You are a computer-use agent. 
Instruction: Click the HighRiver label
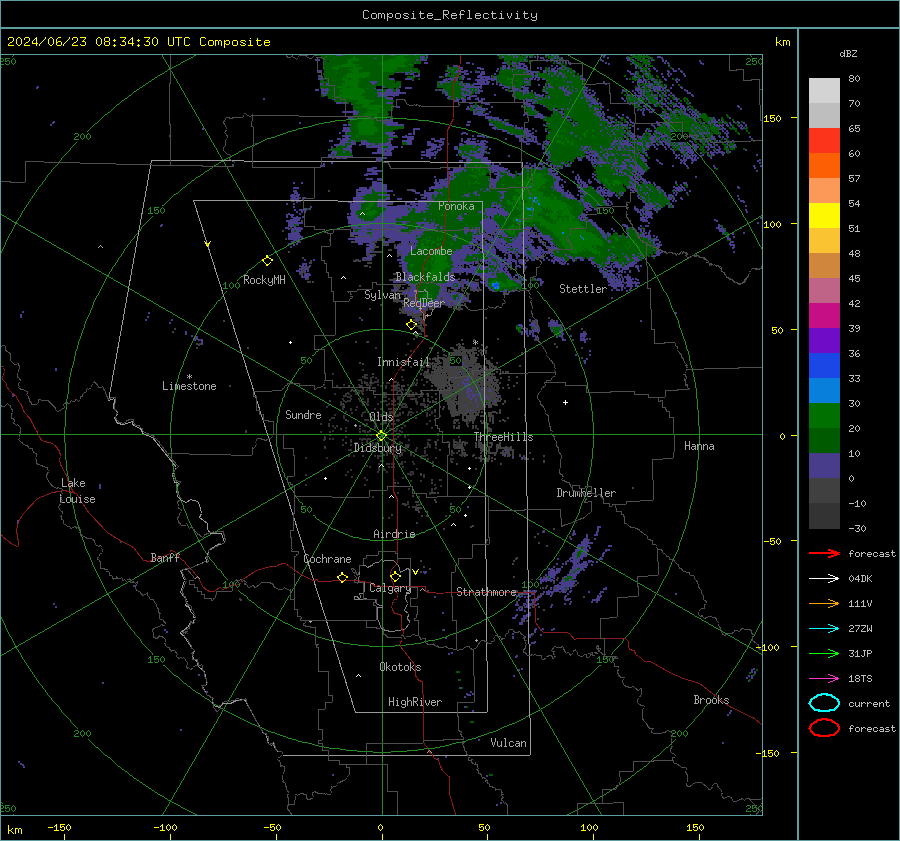415,702
